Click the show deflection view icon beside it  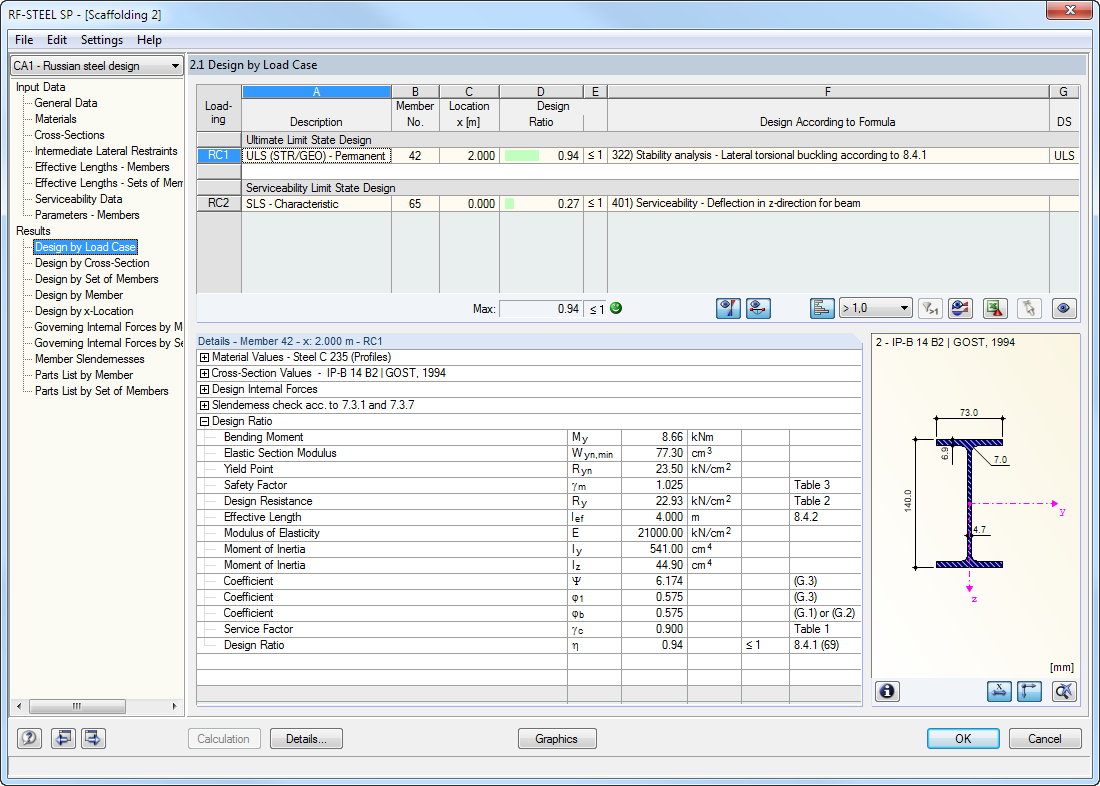tap(758, 308)
